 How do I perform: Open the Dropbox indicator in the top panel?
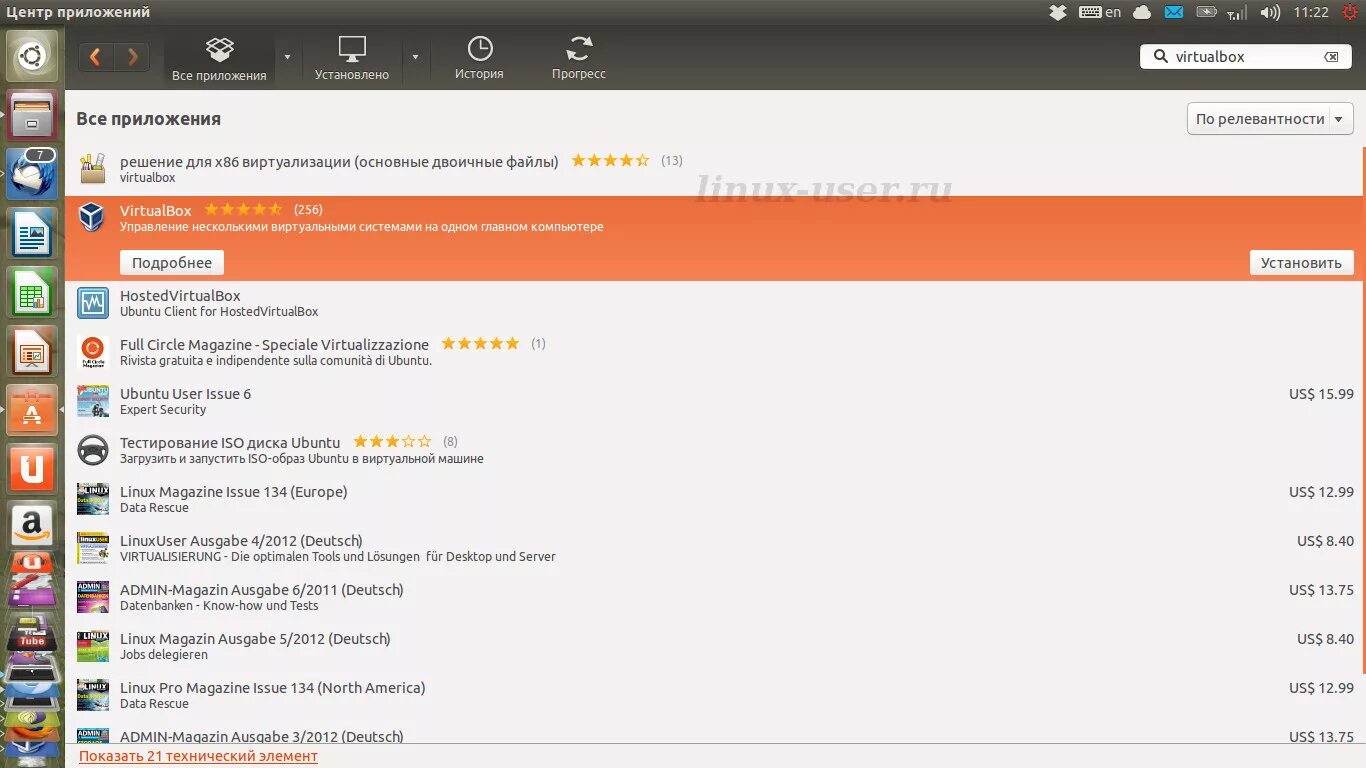click(x=1058, y=12)
